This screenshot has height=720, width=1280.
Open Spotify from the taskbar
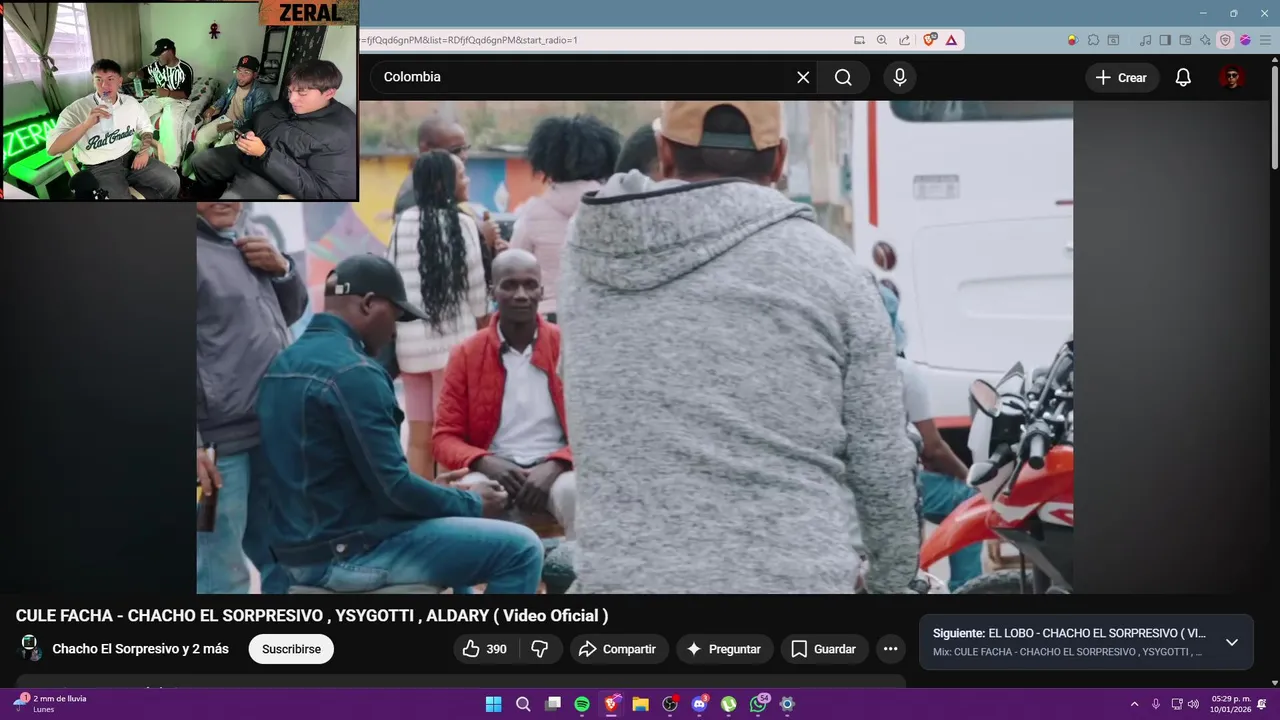[x=582, y=704]
